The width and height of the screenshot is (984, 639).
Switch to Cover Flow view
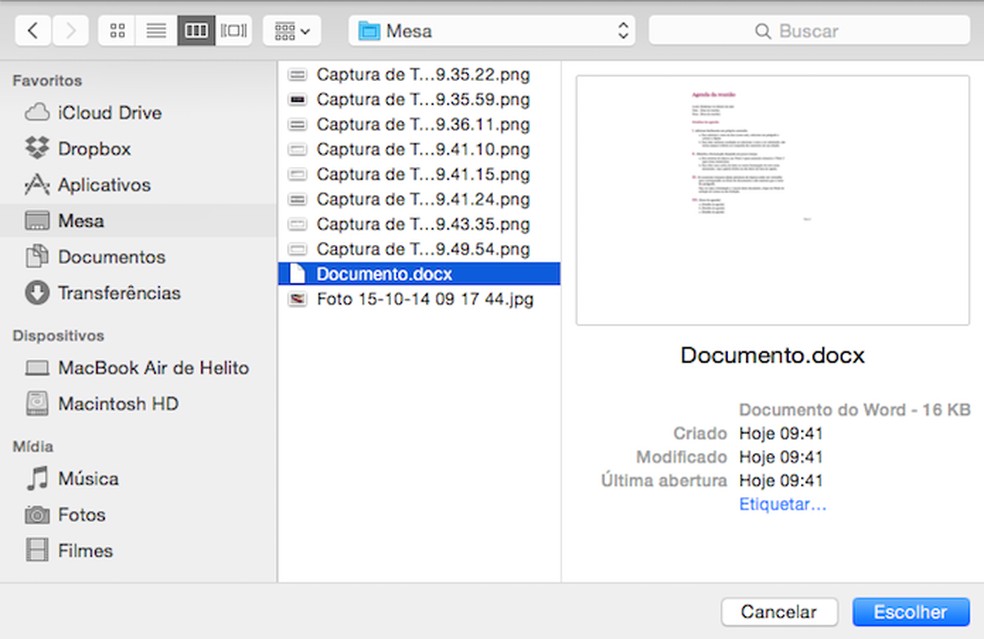pos(234,31)
